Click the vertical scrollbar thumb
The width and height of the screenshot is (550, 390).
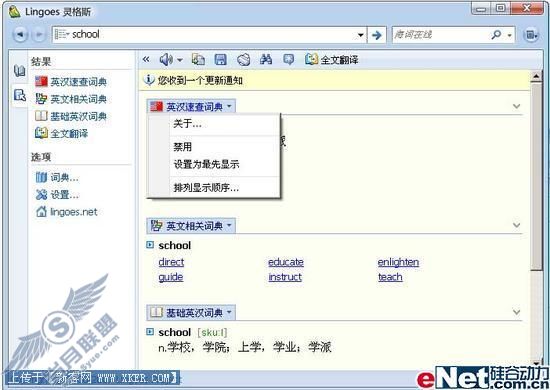pos(536,175)
